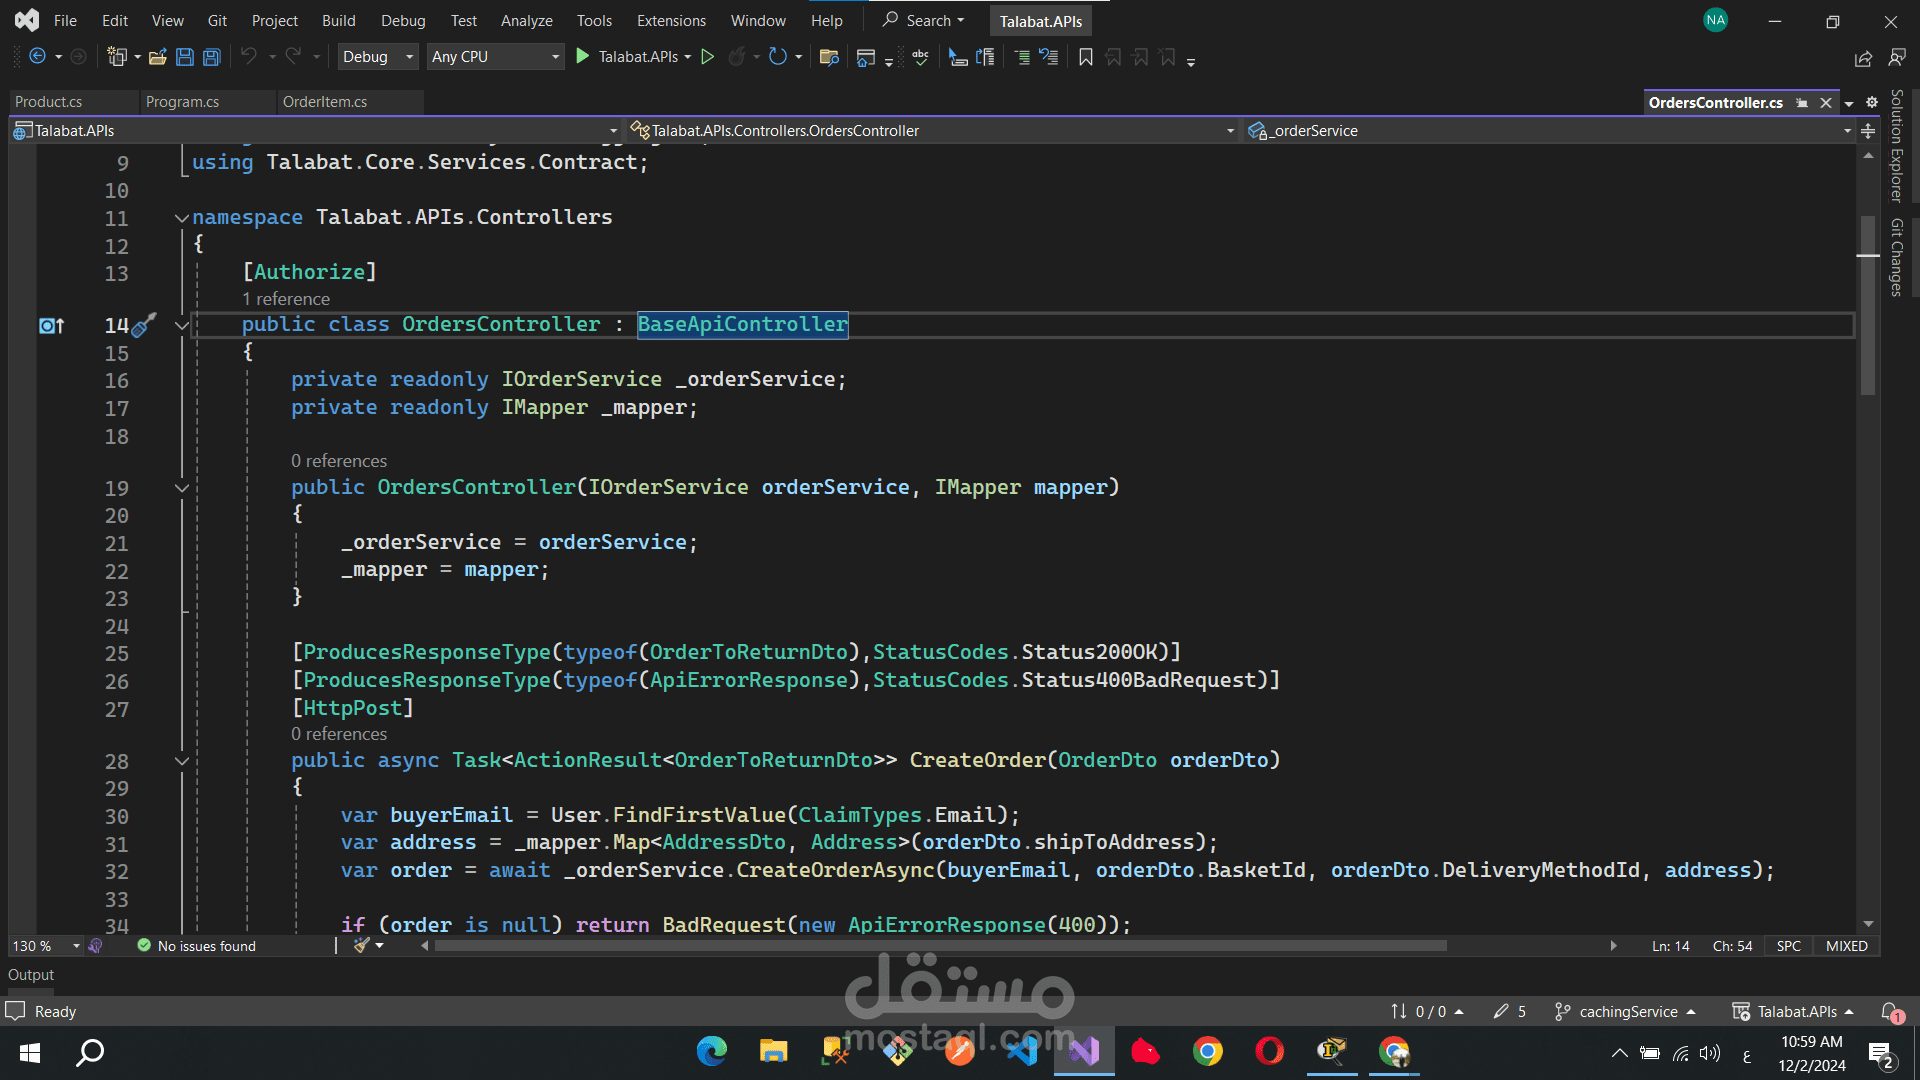Image resolution: width=1920 pixels, height=1080 pixels.
Task: Open the Any CPU platform dropdown
Action: [x=496, y=57]
